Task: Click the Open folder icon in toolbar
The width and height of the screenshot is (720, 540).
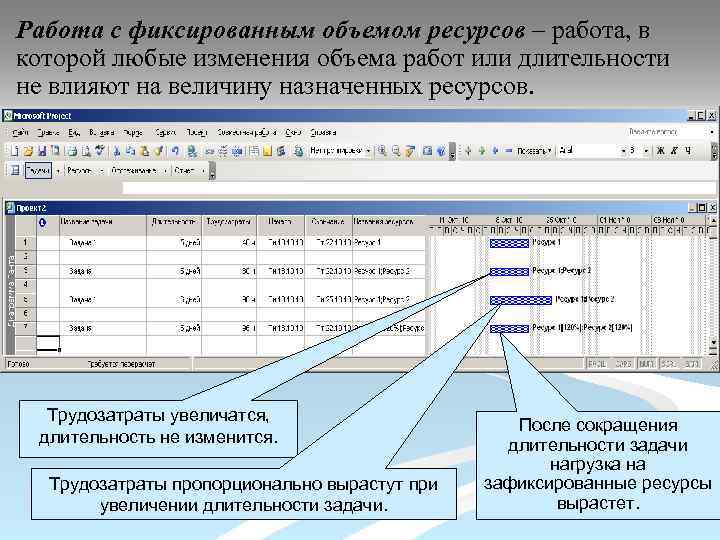Action: click(x=28, y=151)
